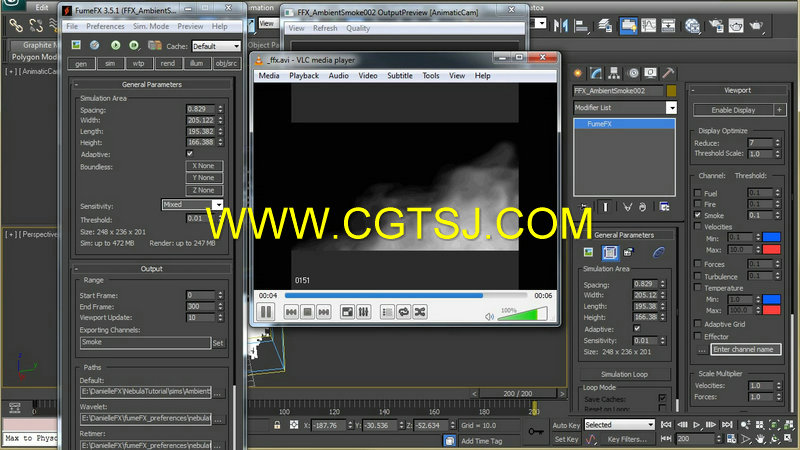800x450 pixels.
Task: Open 3ds Max Hierarchy panel icon
Action: coord(614,73)
